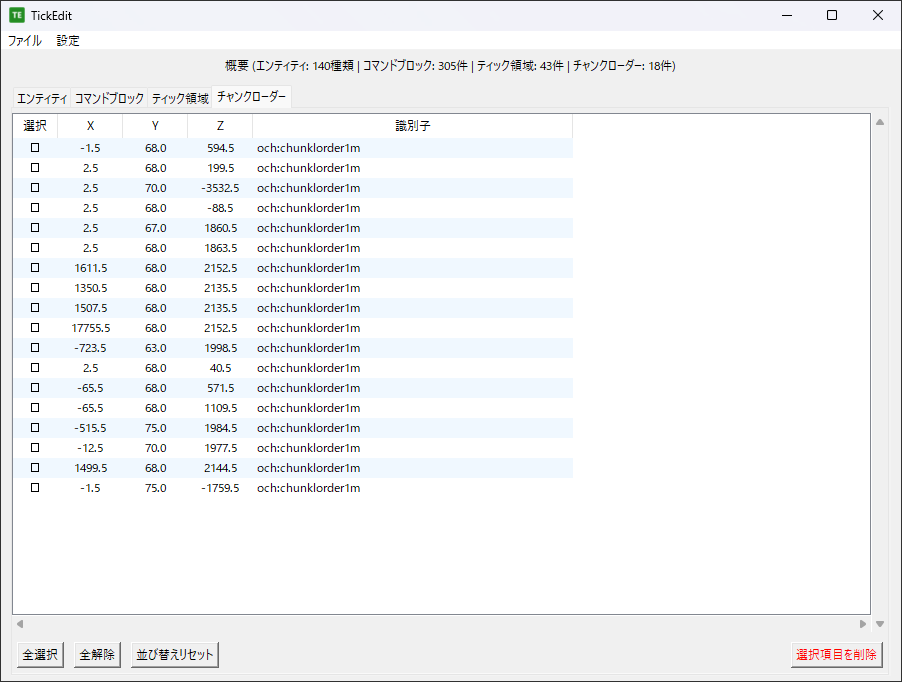The width and height of the screenshot is (902, 682).
Task: Click the Y value 67.0
Action: (x=155, y=228)
